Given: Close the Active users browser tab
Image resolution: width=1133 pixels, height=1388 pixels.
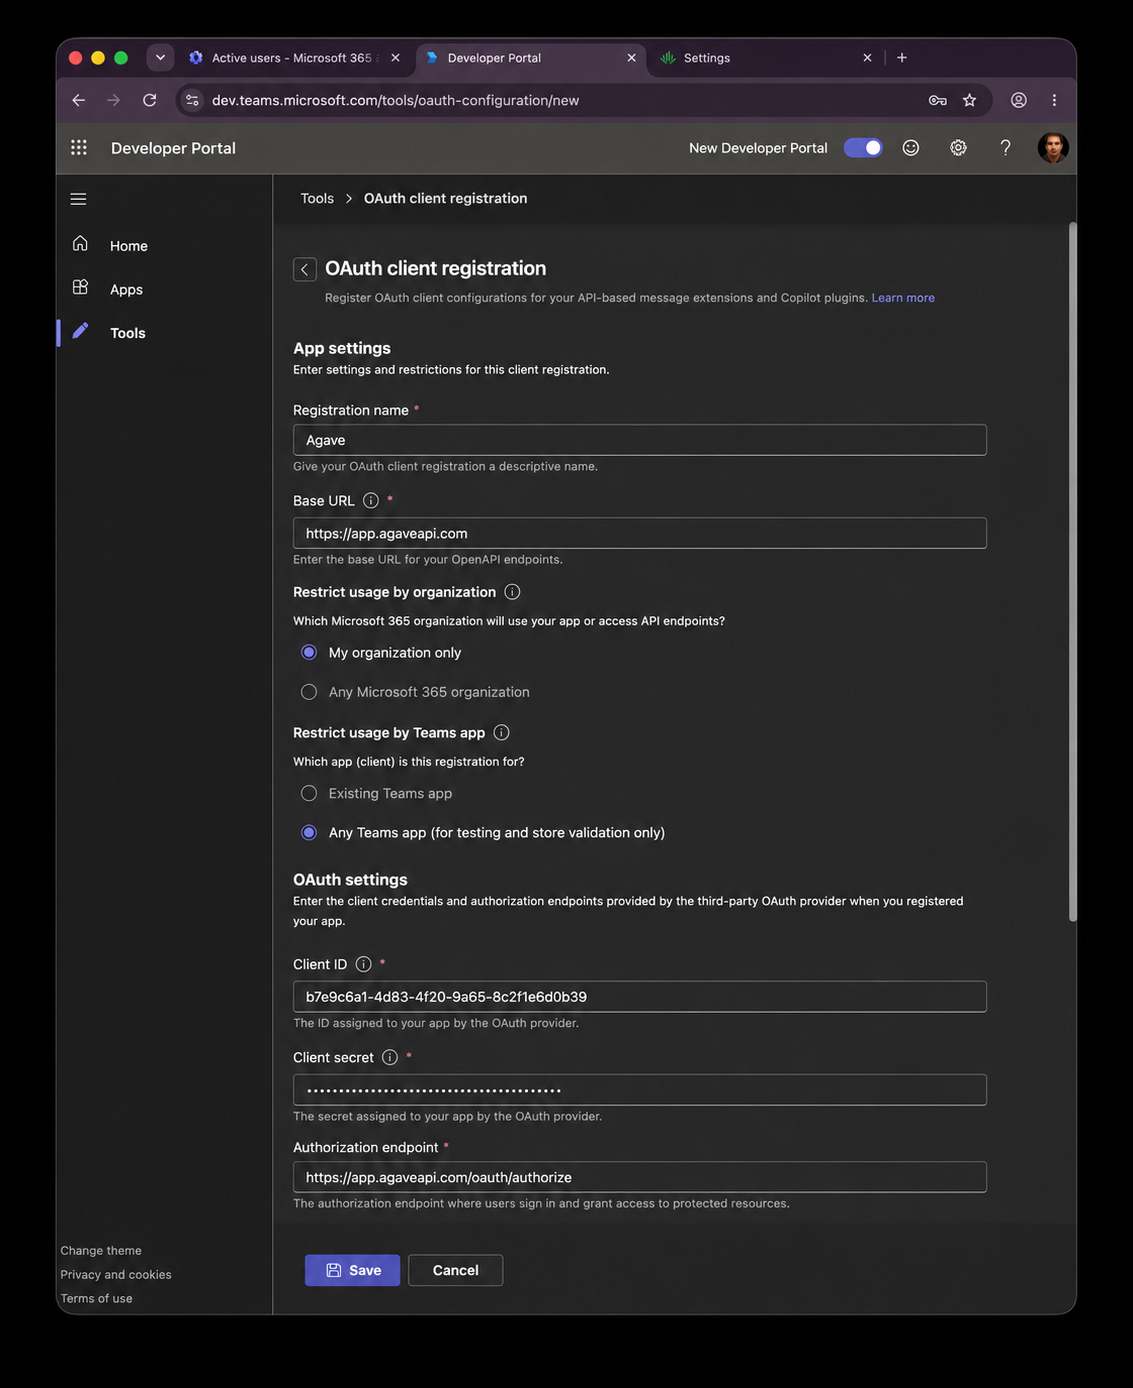Looking at the screenshot, I should coord(396,58).
